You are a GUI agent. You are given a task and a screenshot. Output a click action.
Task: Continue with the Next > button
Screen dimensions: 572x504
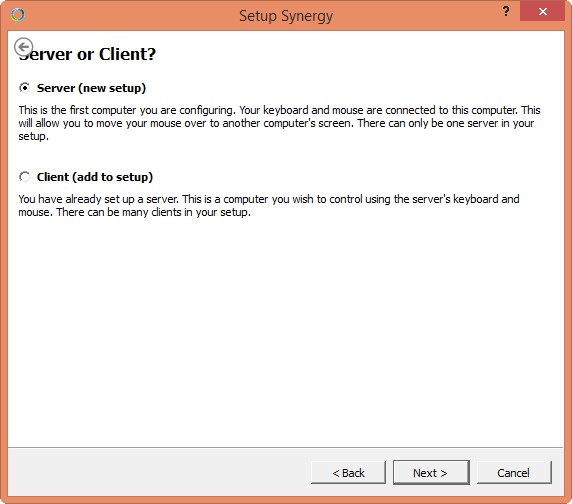[x=431, y=473]
